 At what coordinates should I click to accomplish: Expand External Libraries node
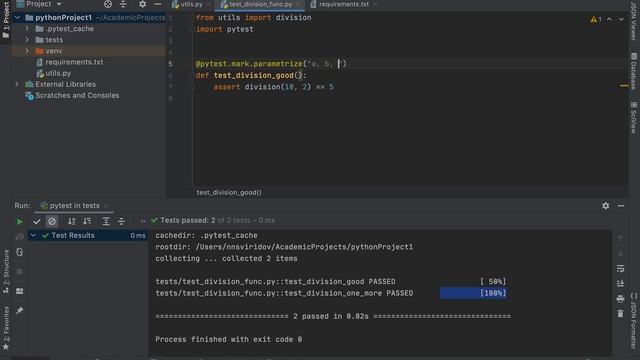pos(17,84)
